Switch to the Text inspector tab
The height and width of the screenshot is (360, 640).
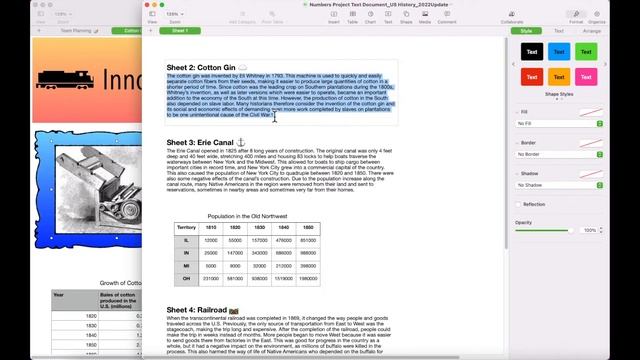559,31
